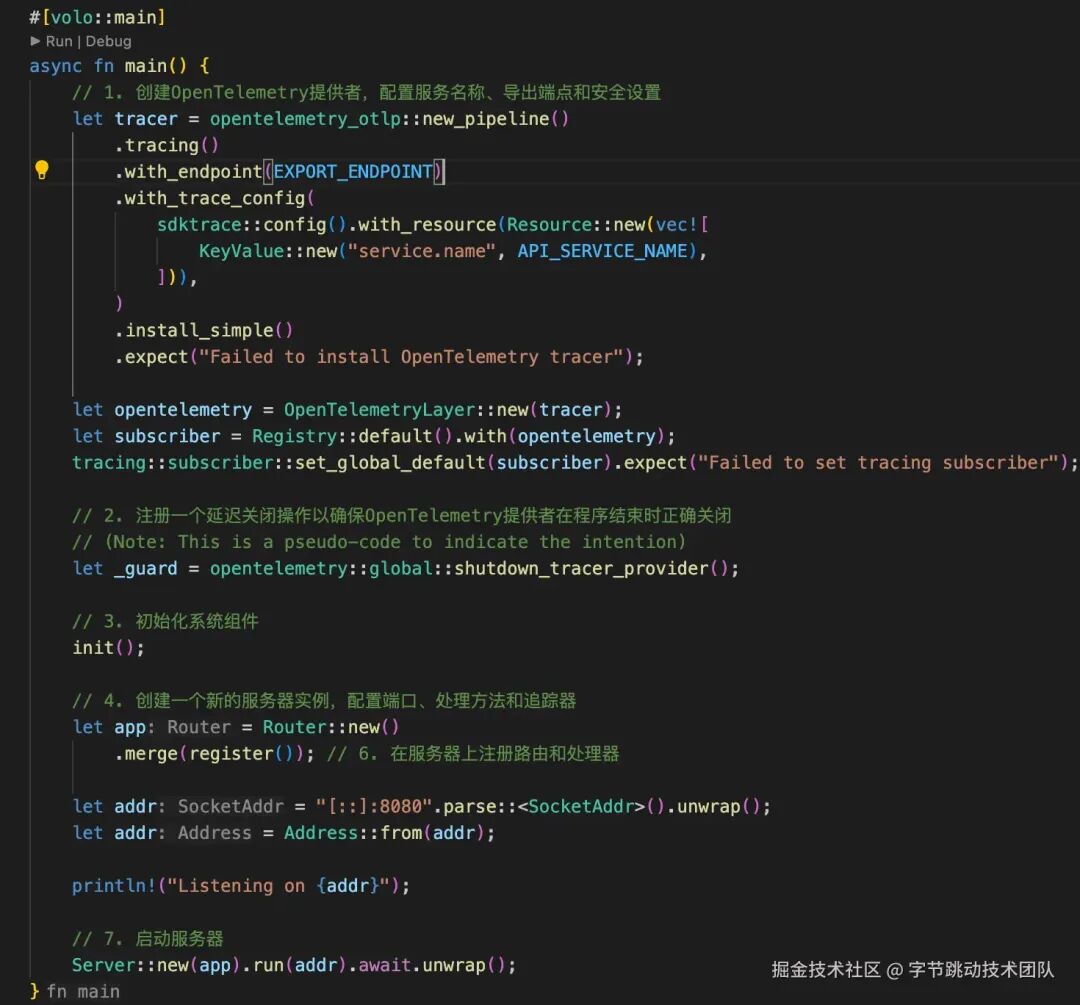Click the Registry type name

294,436
